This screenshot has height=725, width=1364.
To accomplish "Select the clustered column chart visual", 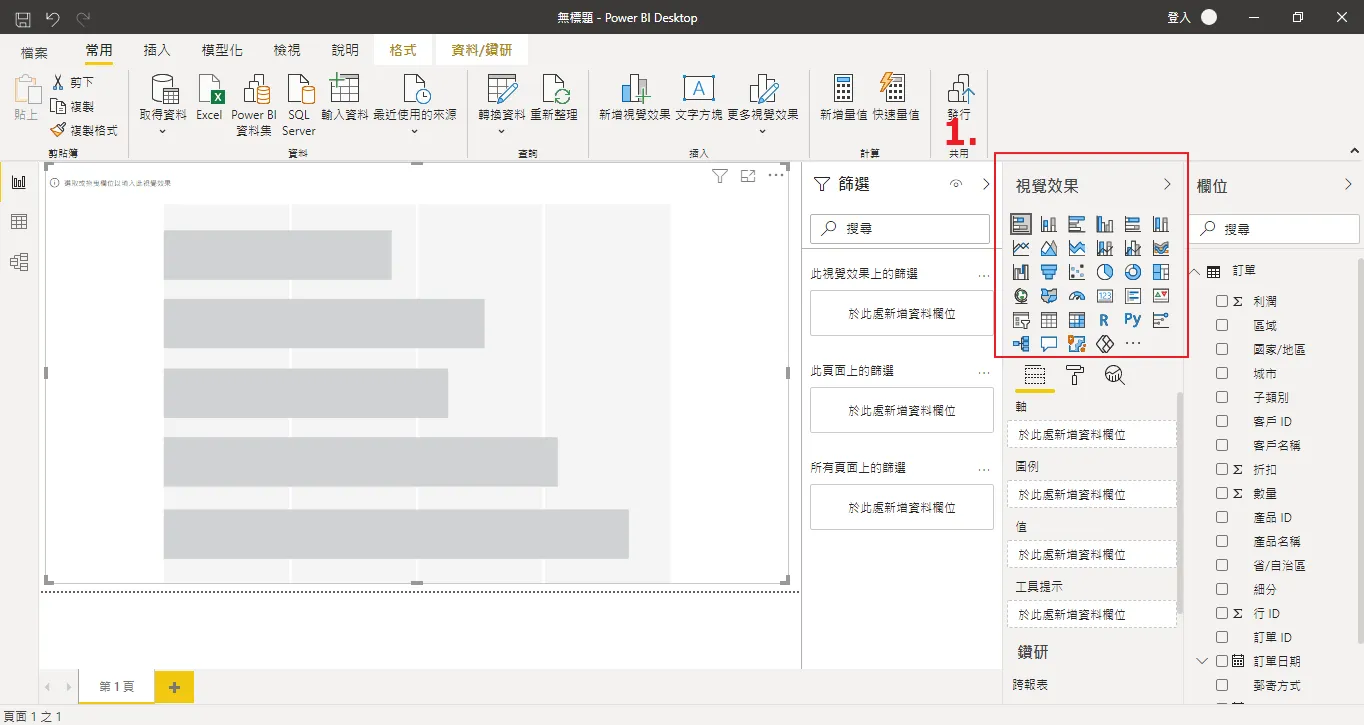I will [1105, 224].
